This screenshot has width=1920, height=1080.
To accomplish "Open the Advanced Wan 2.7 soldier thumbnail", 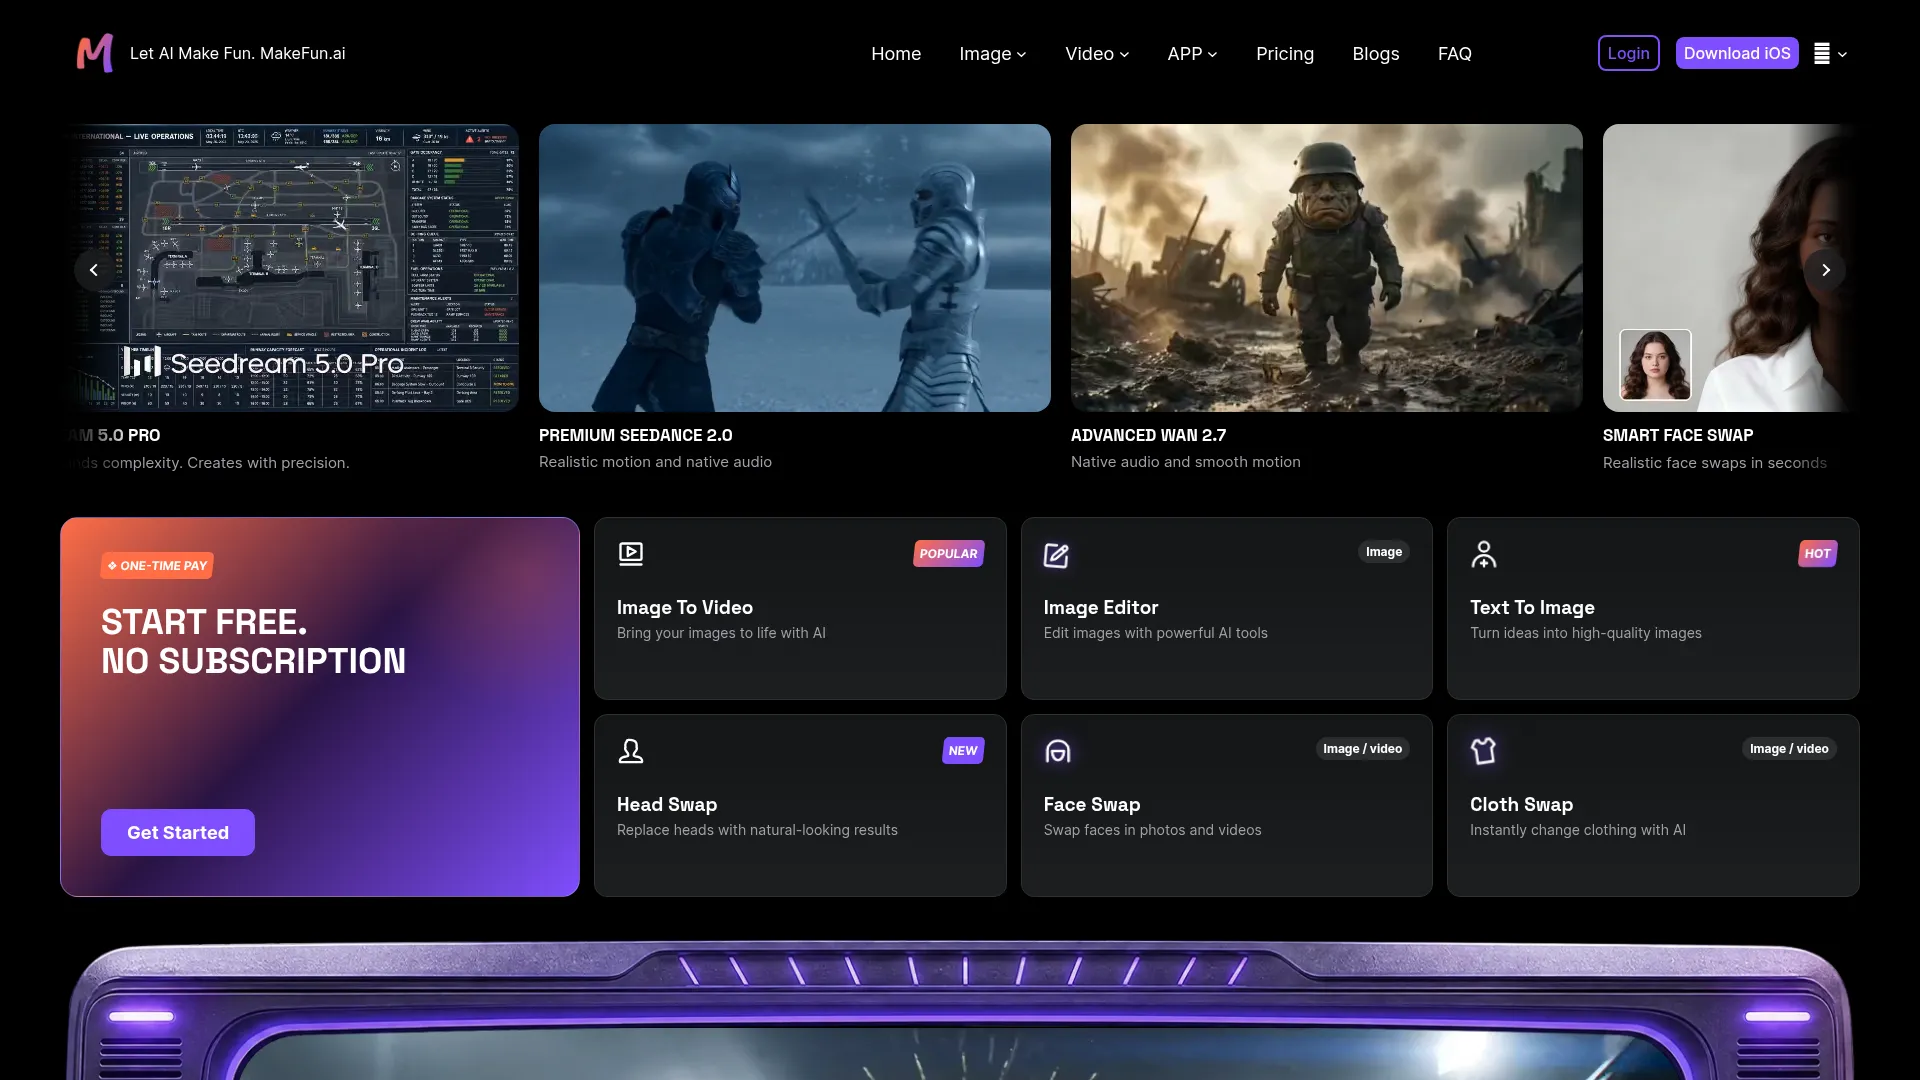I will [1327, 268].
